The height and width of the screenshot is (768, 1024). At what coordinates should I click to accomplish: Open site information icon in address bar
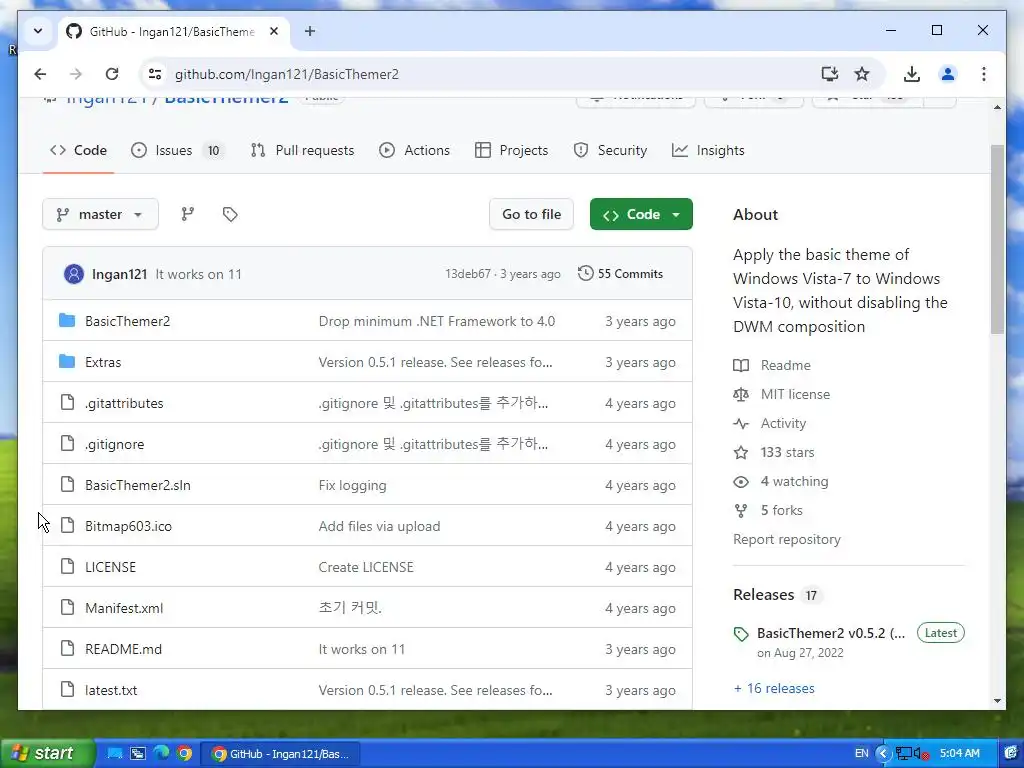pos(155,74)
